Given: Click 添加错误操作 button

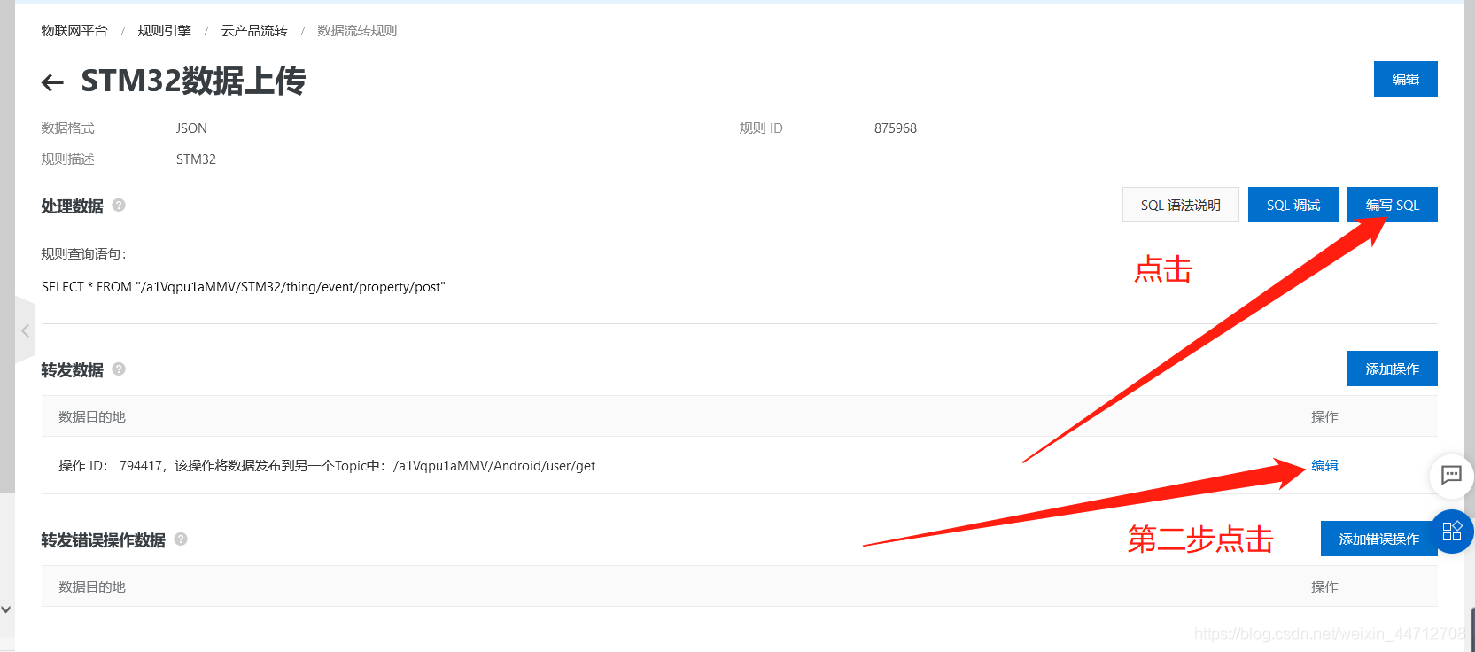Looking at the screenshot, I should 1379,539.
